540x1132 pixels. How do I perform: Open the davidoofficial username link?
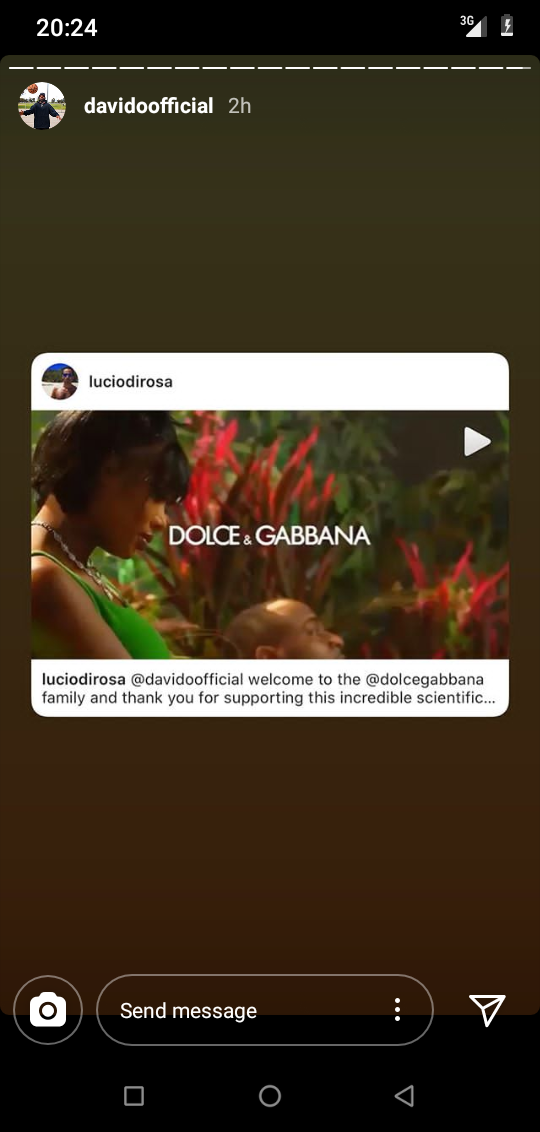[x=149, y=106]
